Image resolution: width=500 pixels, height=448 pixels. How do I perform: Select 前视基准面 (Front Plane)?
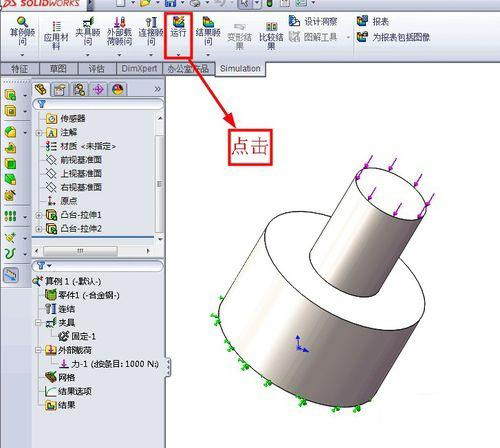[73, 160]
